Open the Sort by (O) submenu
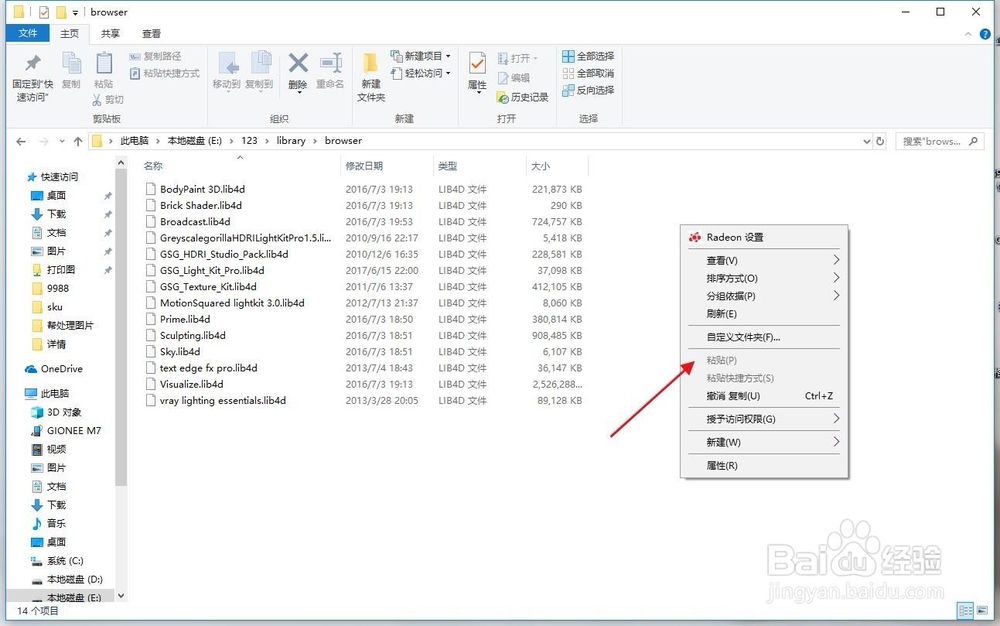The height and width of the screenshot is (626, 1000). pos(764,278)
